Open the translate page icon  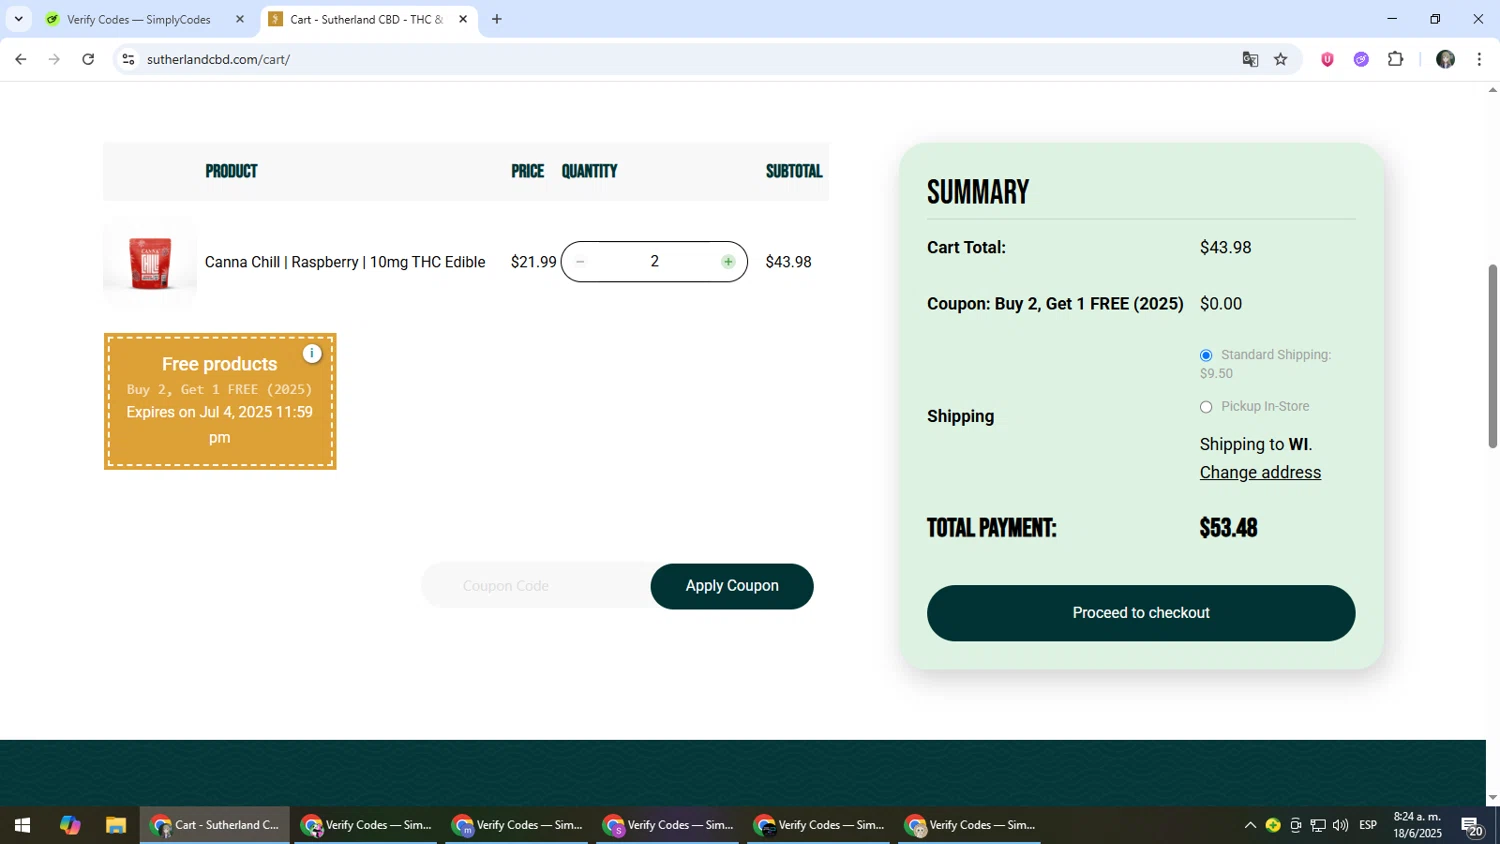[x=1250, y=59]
